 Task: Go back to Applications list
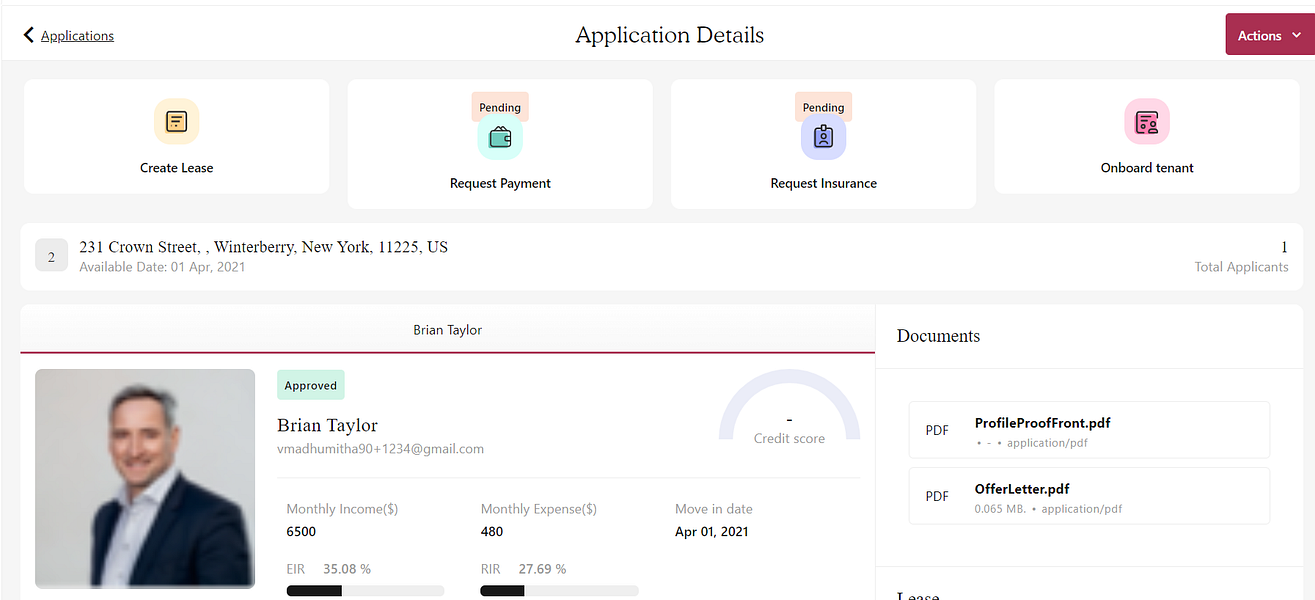point(77,36)
